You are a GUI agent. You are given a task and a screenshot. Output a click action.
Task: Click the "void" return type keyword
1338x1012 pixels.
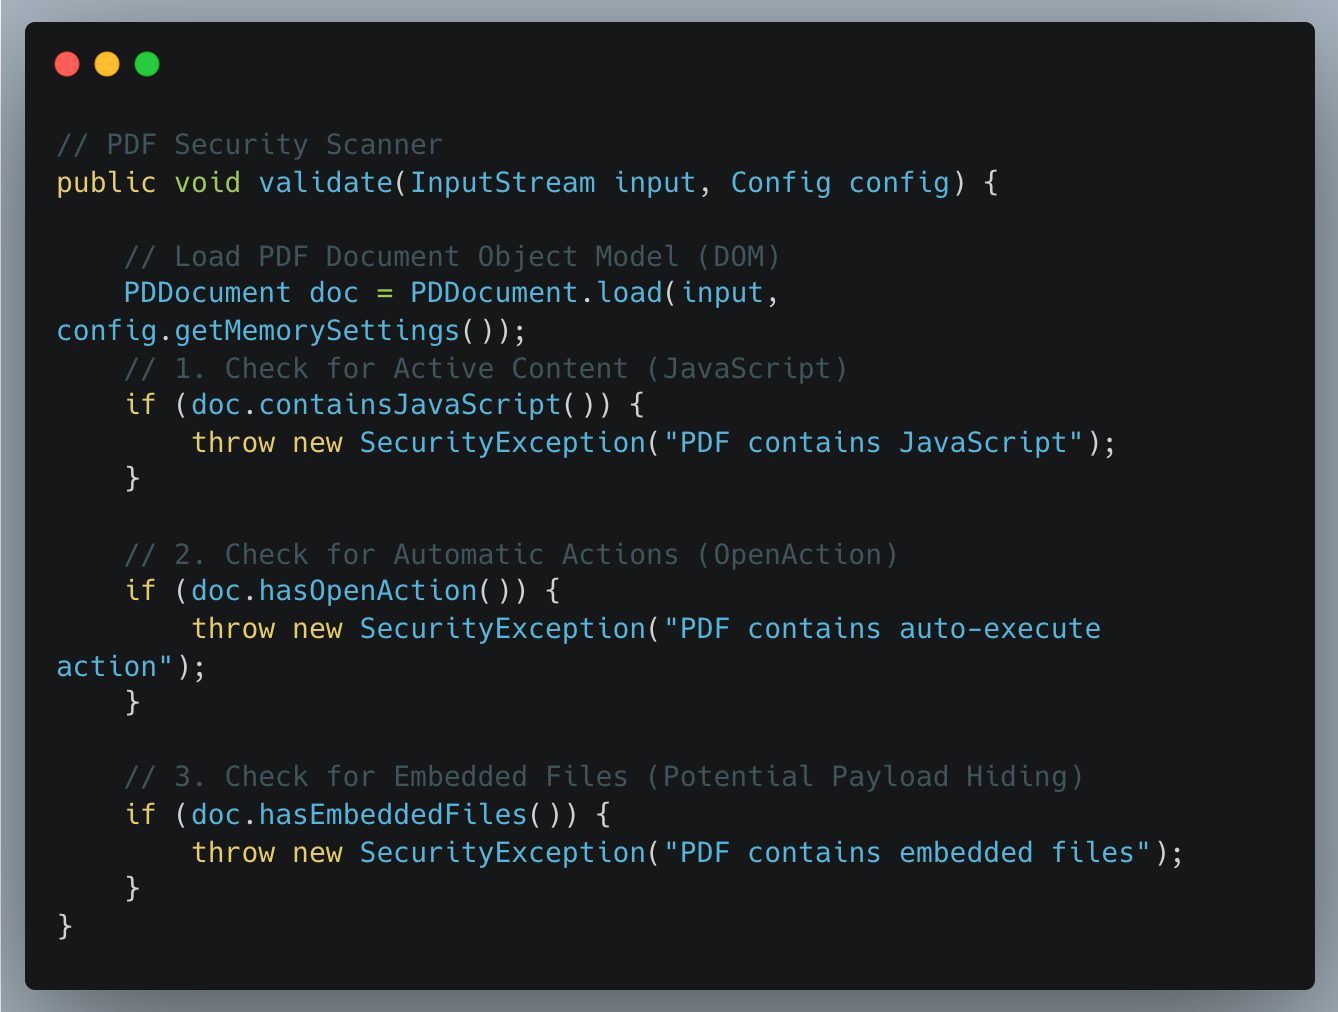click(x=207, y=183)
